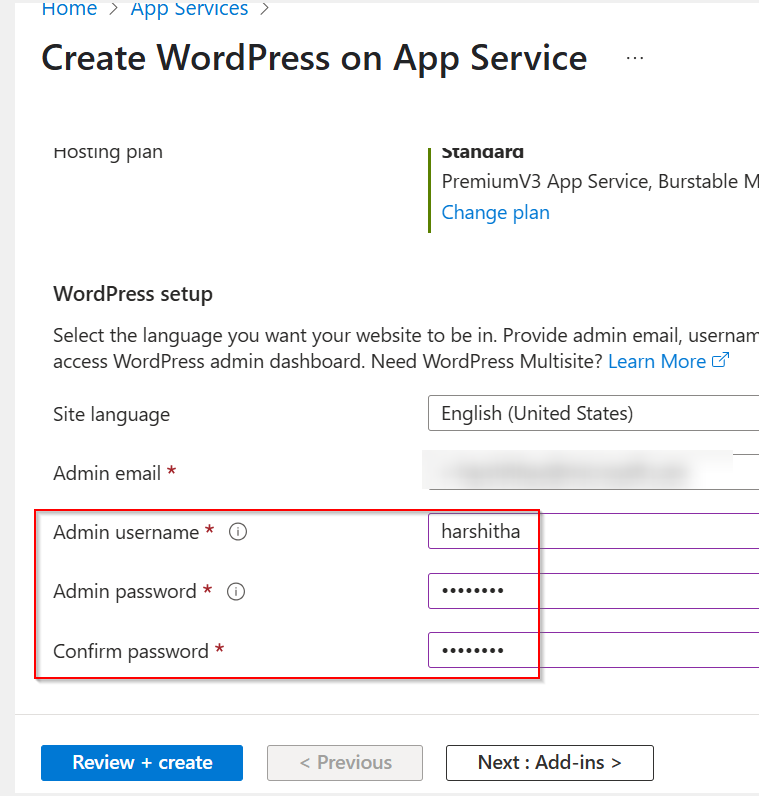The height and width of the screenshot is (796, 759).
Task: Go to App Services breadcrumb
Action: coord(189,9)
